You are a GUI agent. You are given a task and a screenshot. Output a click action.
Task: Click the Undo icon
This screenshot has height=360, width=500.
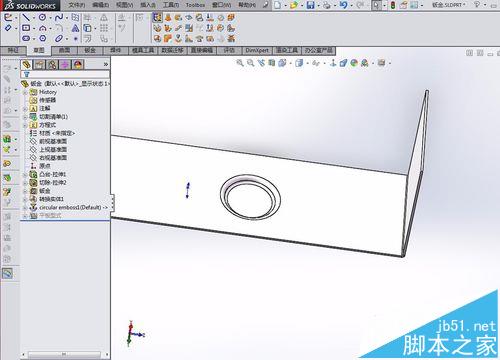344,5
